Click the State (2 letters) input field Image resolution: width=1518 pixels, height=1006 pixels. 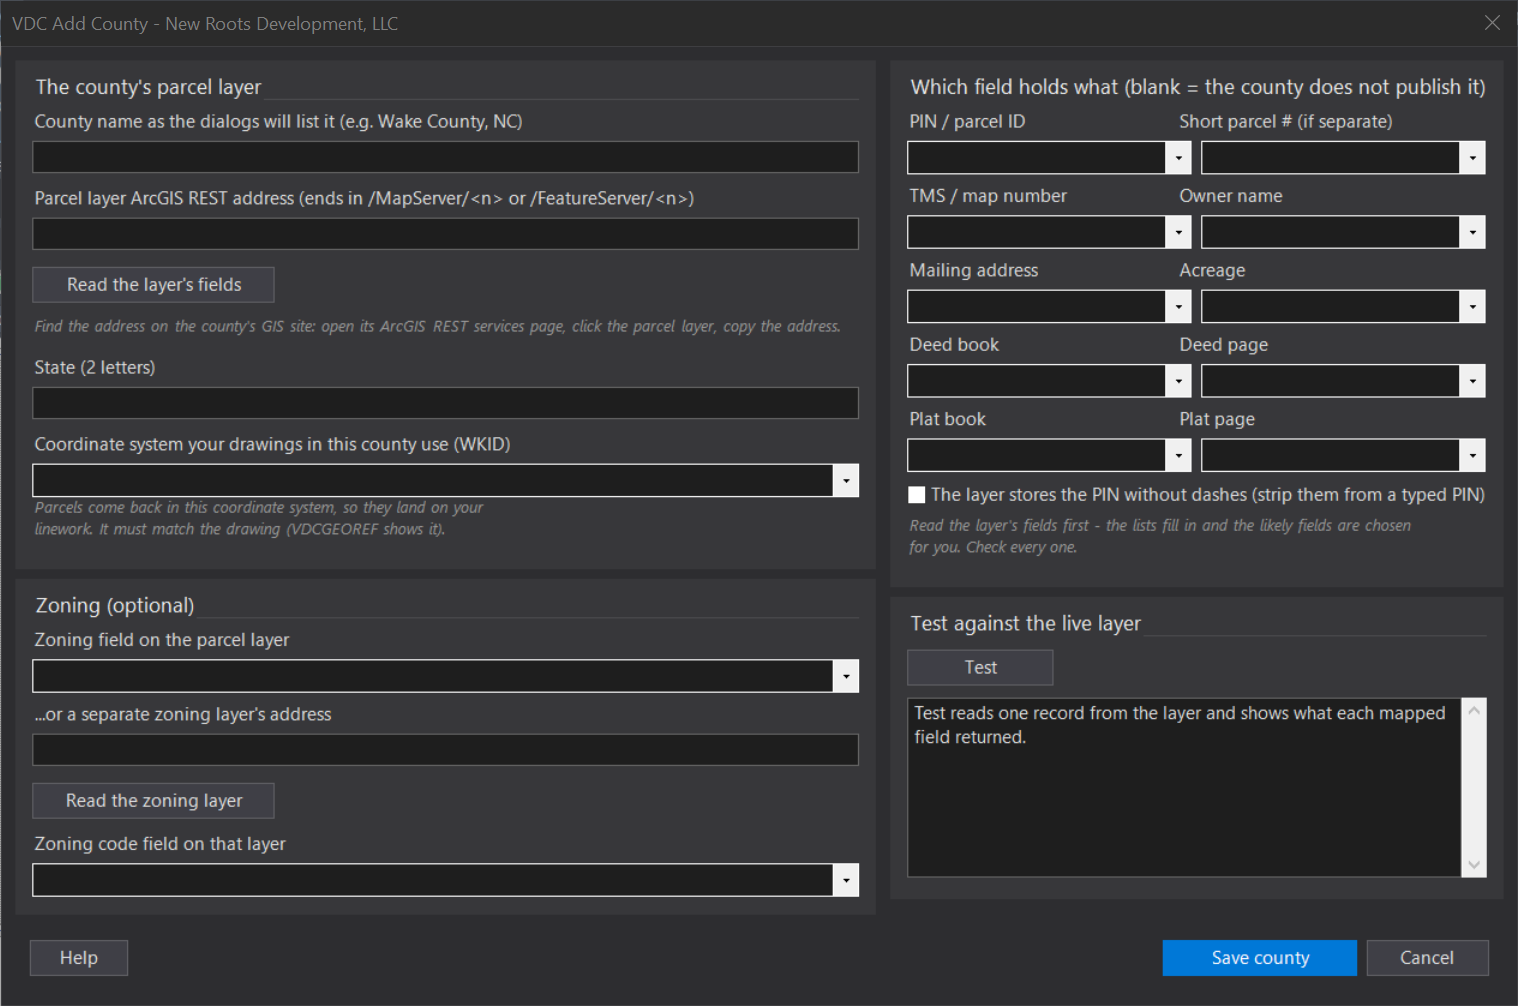445,403
